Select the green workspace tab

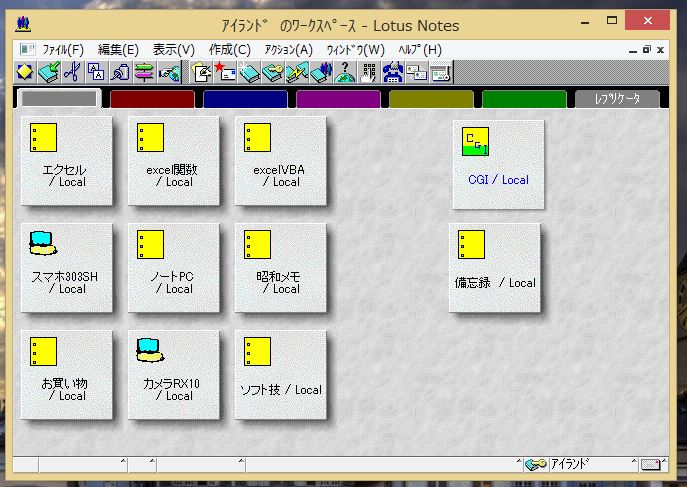coord(524,99)
